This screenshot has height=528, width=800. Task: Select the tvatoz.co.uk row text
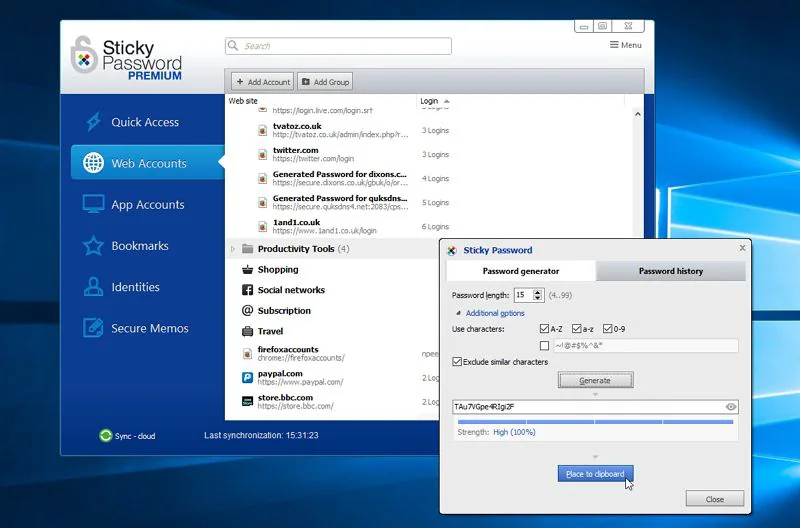click(x=340, y=130)
